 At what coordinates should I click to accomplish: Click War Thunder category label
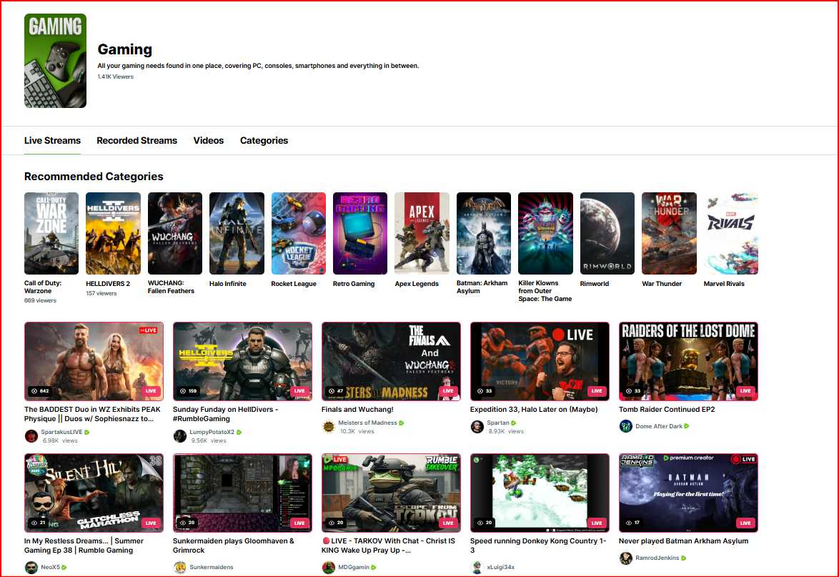662,284
